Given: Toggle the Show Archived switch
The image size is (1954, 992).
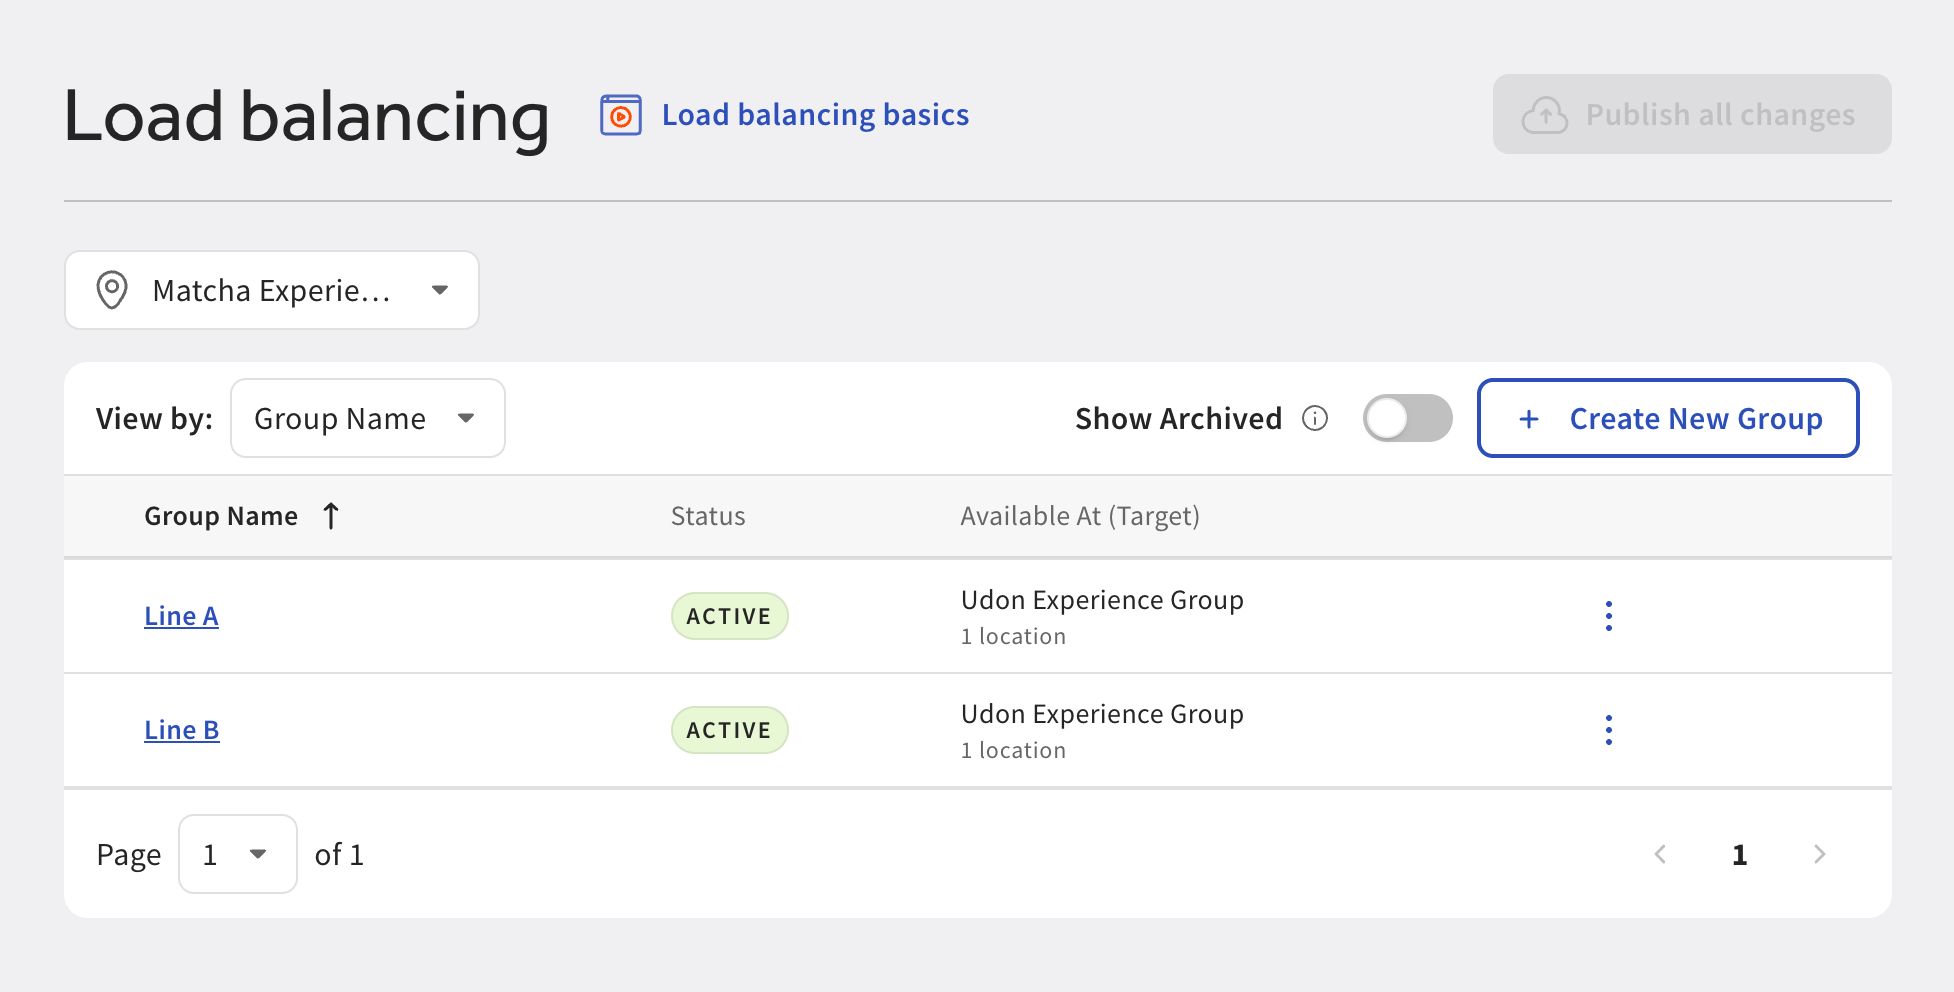Looking at the screenshot, I should (1408, 418).
